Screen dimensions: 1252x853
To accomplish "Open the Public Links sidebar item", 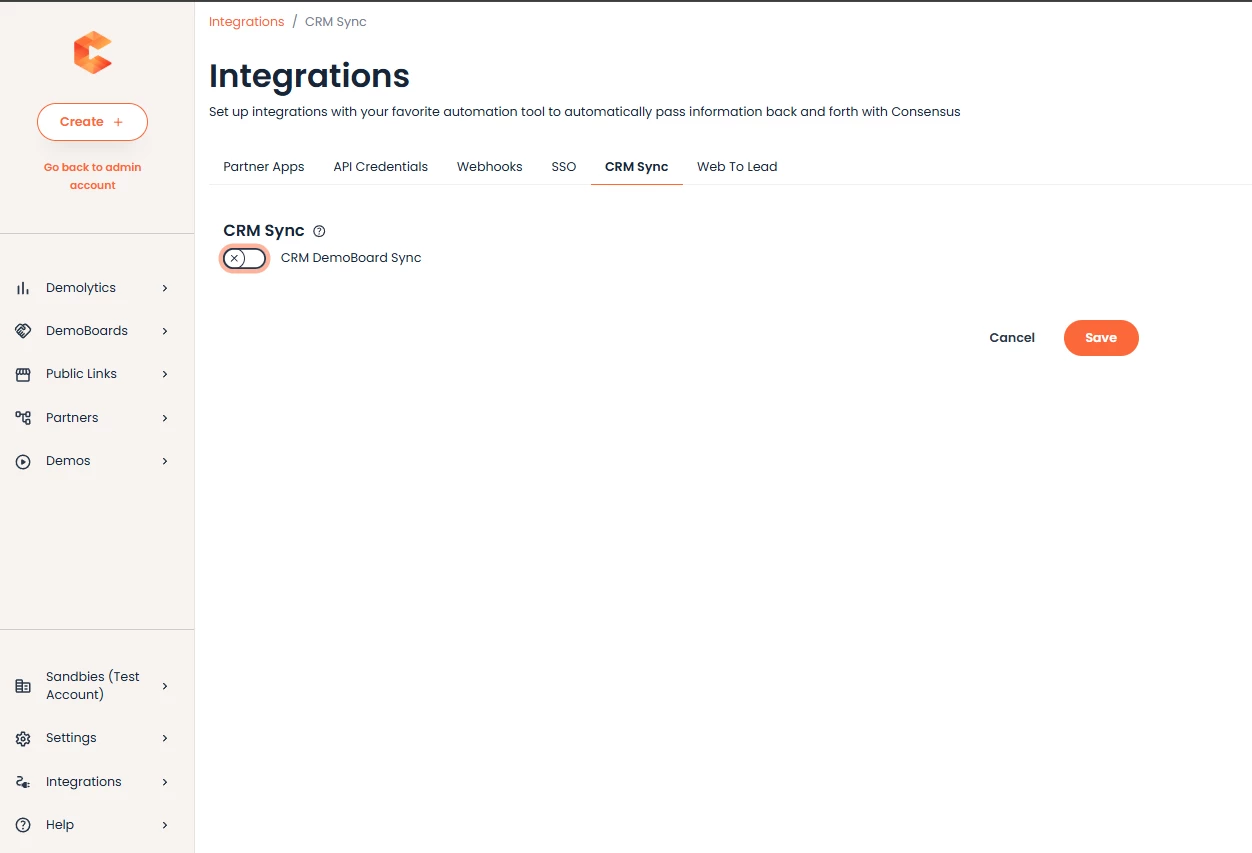I will 81,374.
